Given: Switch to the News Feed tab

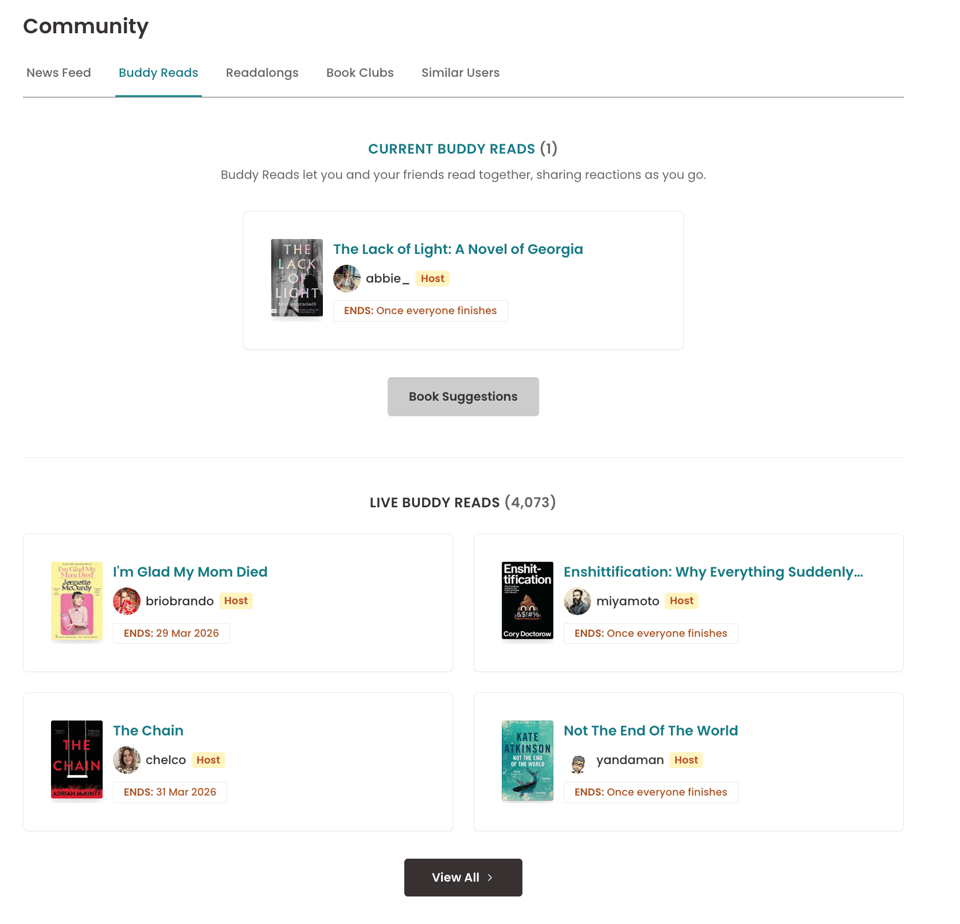Looking at the screenshot, I should pos(58,72).
